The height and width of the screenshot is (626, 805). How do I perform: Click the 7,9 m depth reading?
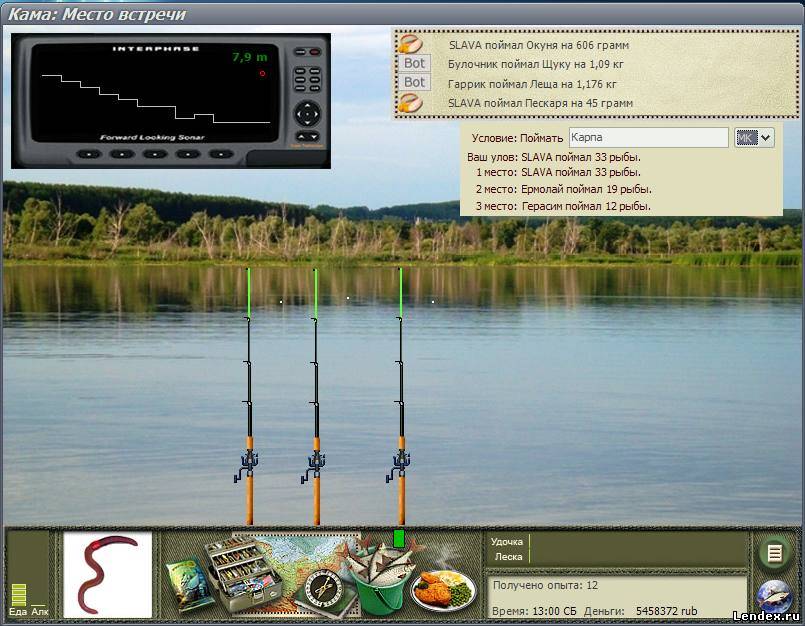coord(250,57)
